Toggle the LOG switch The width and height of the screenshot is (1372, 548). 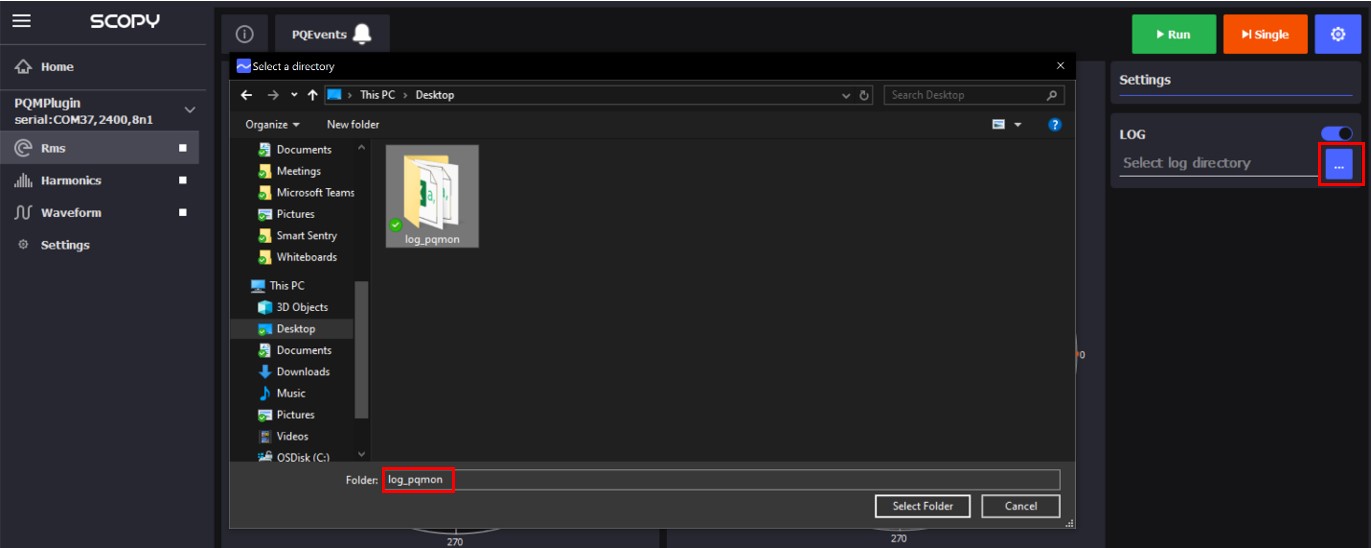point(1337,133)
